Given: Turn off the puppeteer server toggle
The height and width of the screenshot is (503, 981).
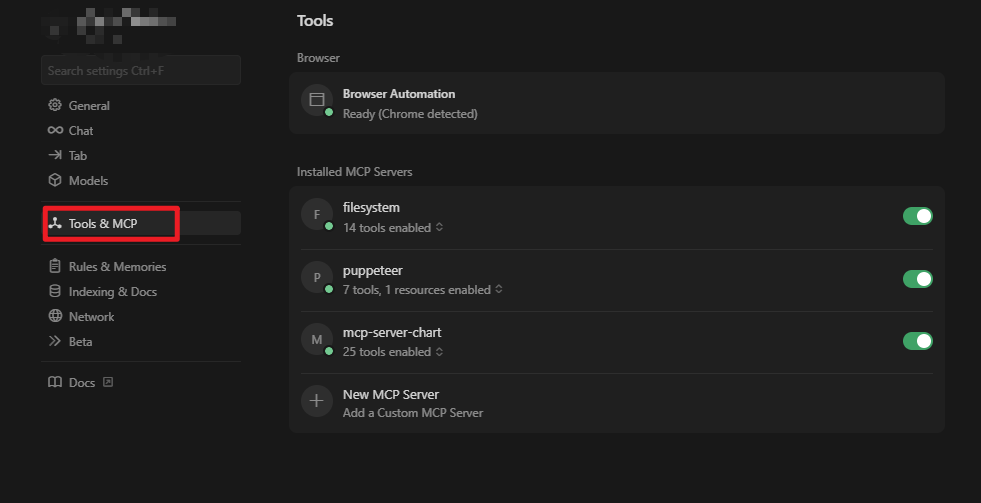Looking at the screenshot, I should pos(917,279).
